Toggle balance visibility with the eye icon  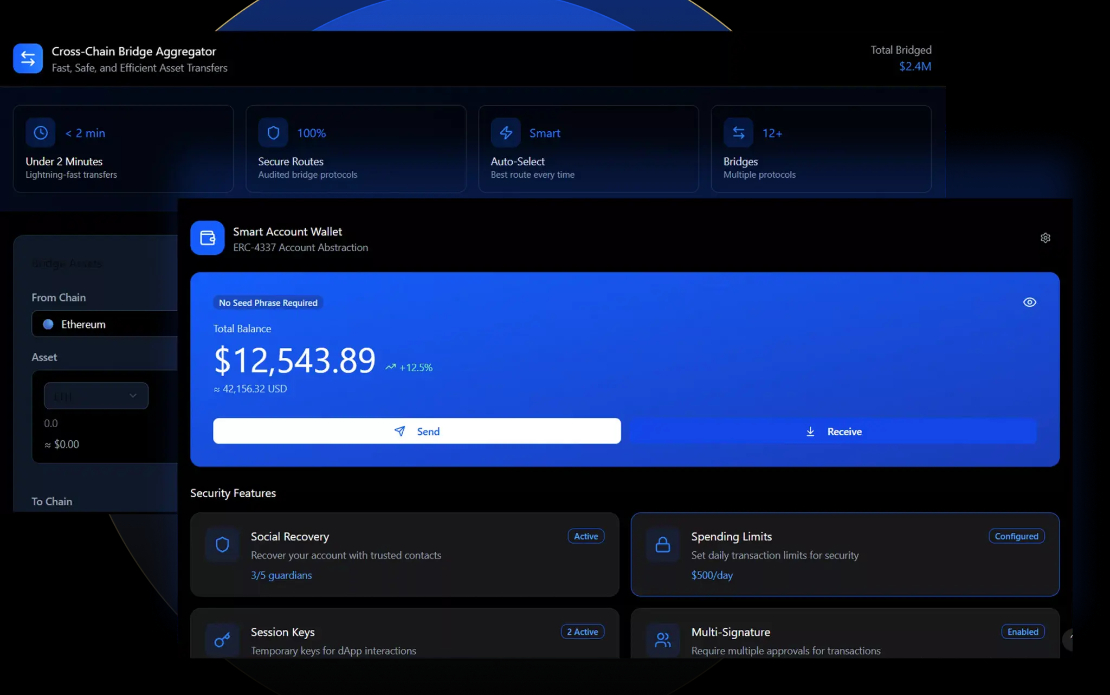click(x=1029, y=302)
